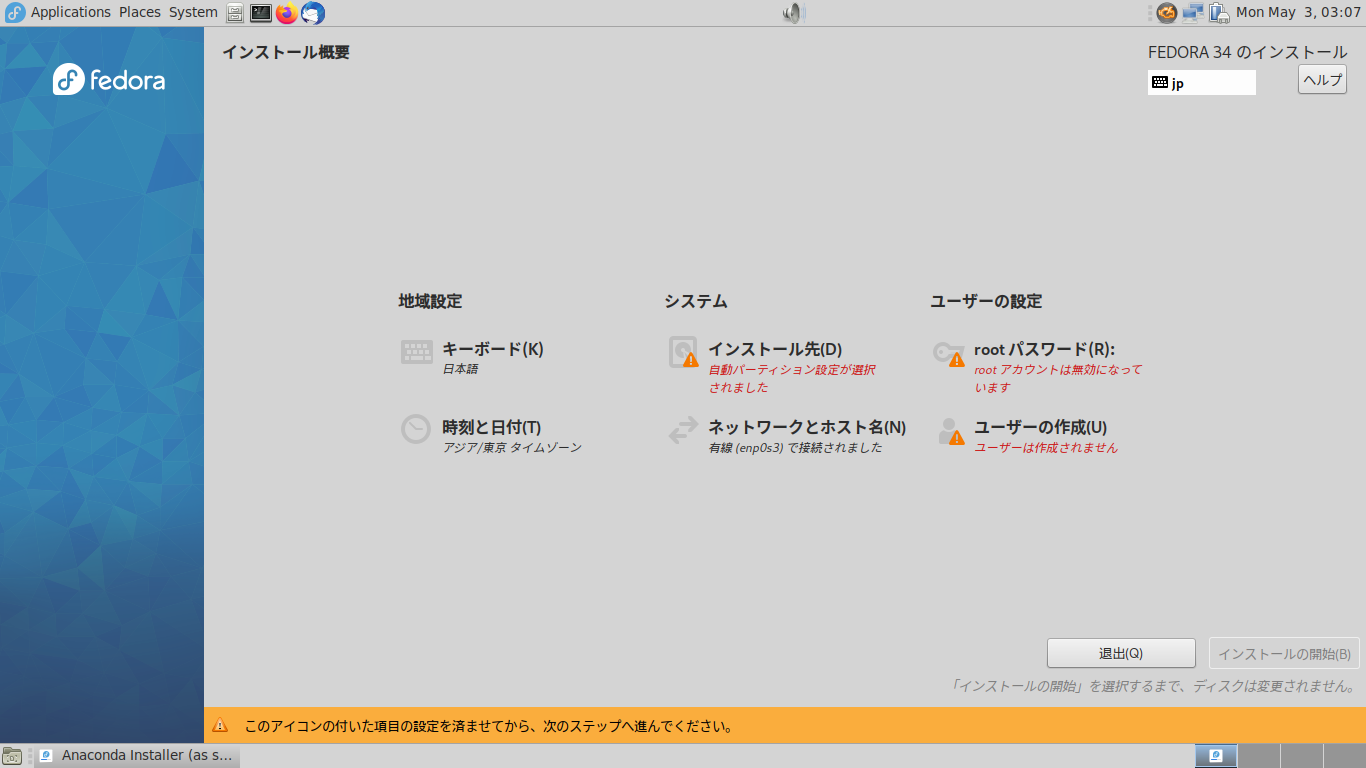Open ユーザーの作成(U) user creation
This screenshot has height=768, width=1366.
1041,427
